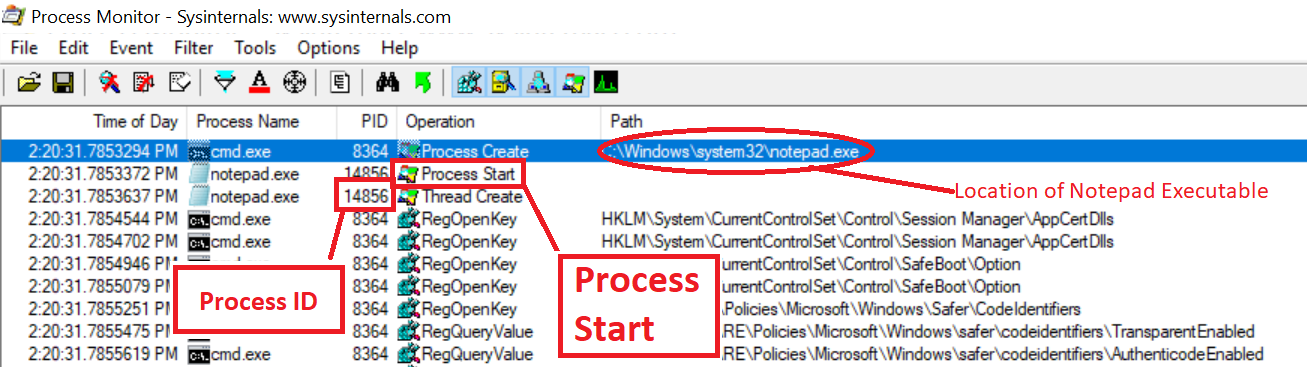Click the Thread Create operation cell
Screen dimensions: 1309x367
pyautogui.click(x=472, y=197)
